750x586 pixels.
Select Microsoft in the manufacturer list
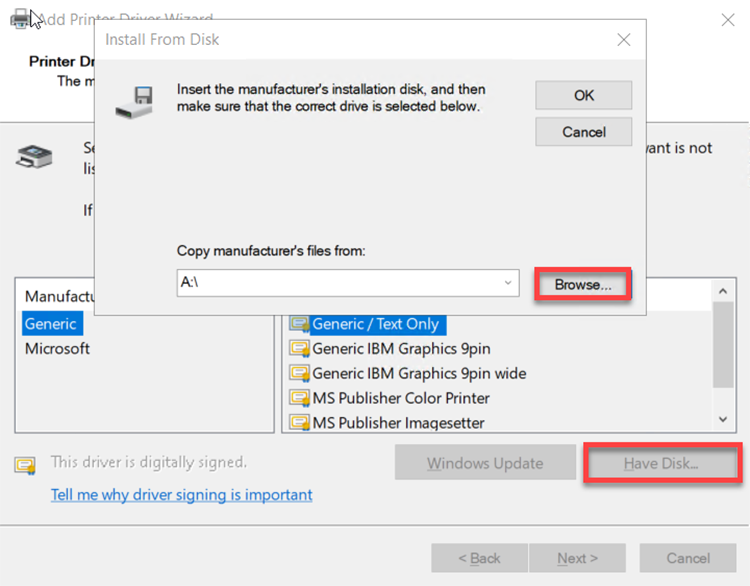pos(57,348)
